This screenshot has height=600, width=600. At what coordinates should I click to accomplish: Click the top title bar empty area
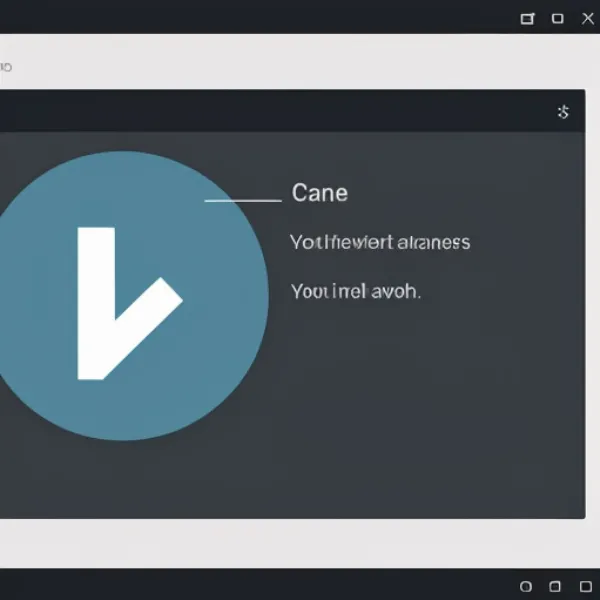point(250,17)
